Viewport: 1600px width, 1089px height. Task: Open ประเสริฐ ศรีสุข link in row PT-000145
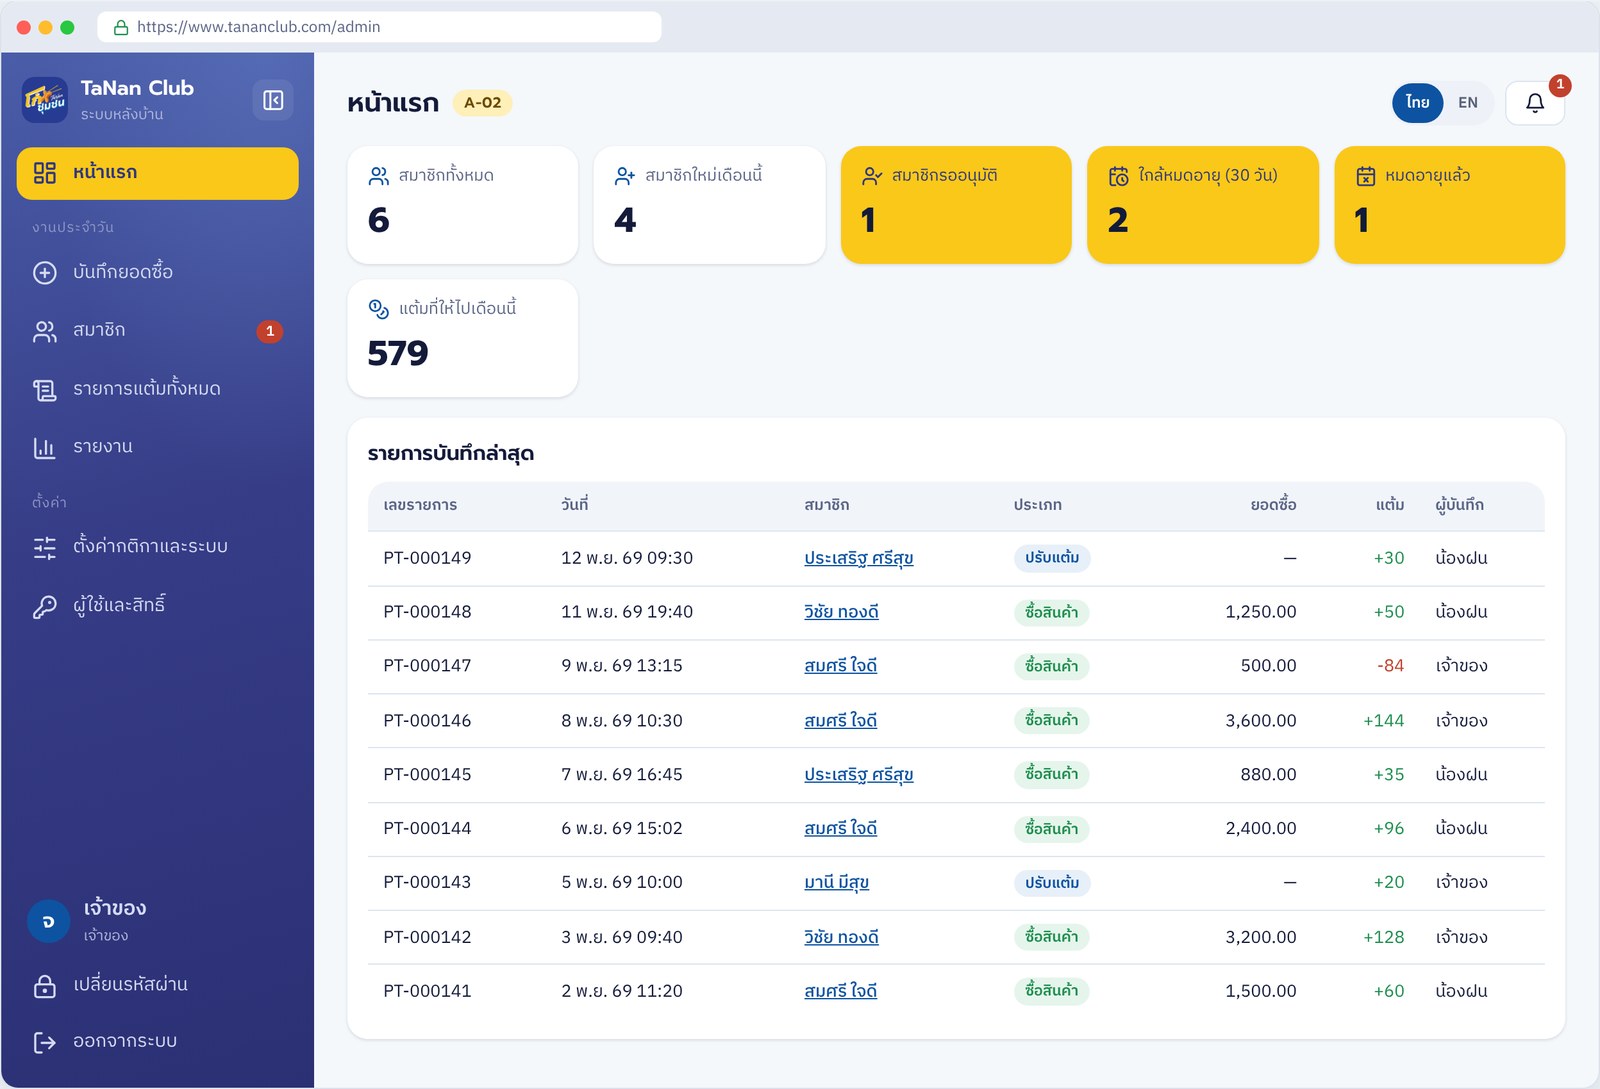[858, 775]
